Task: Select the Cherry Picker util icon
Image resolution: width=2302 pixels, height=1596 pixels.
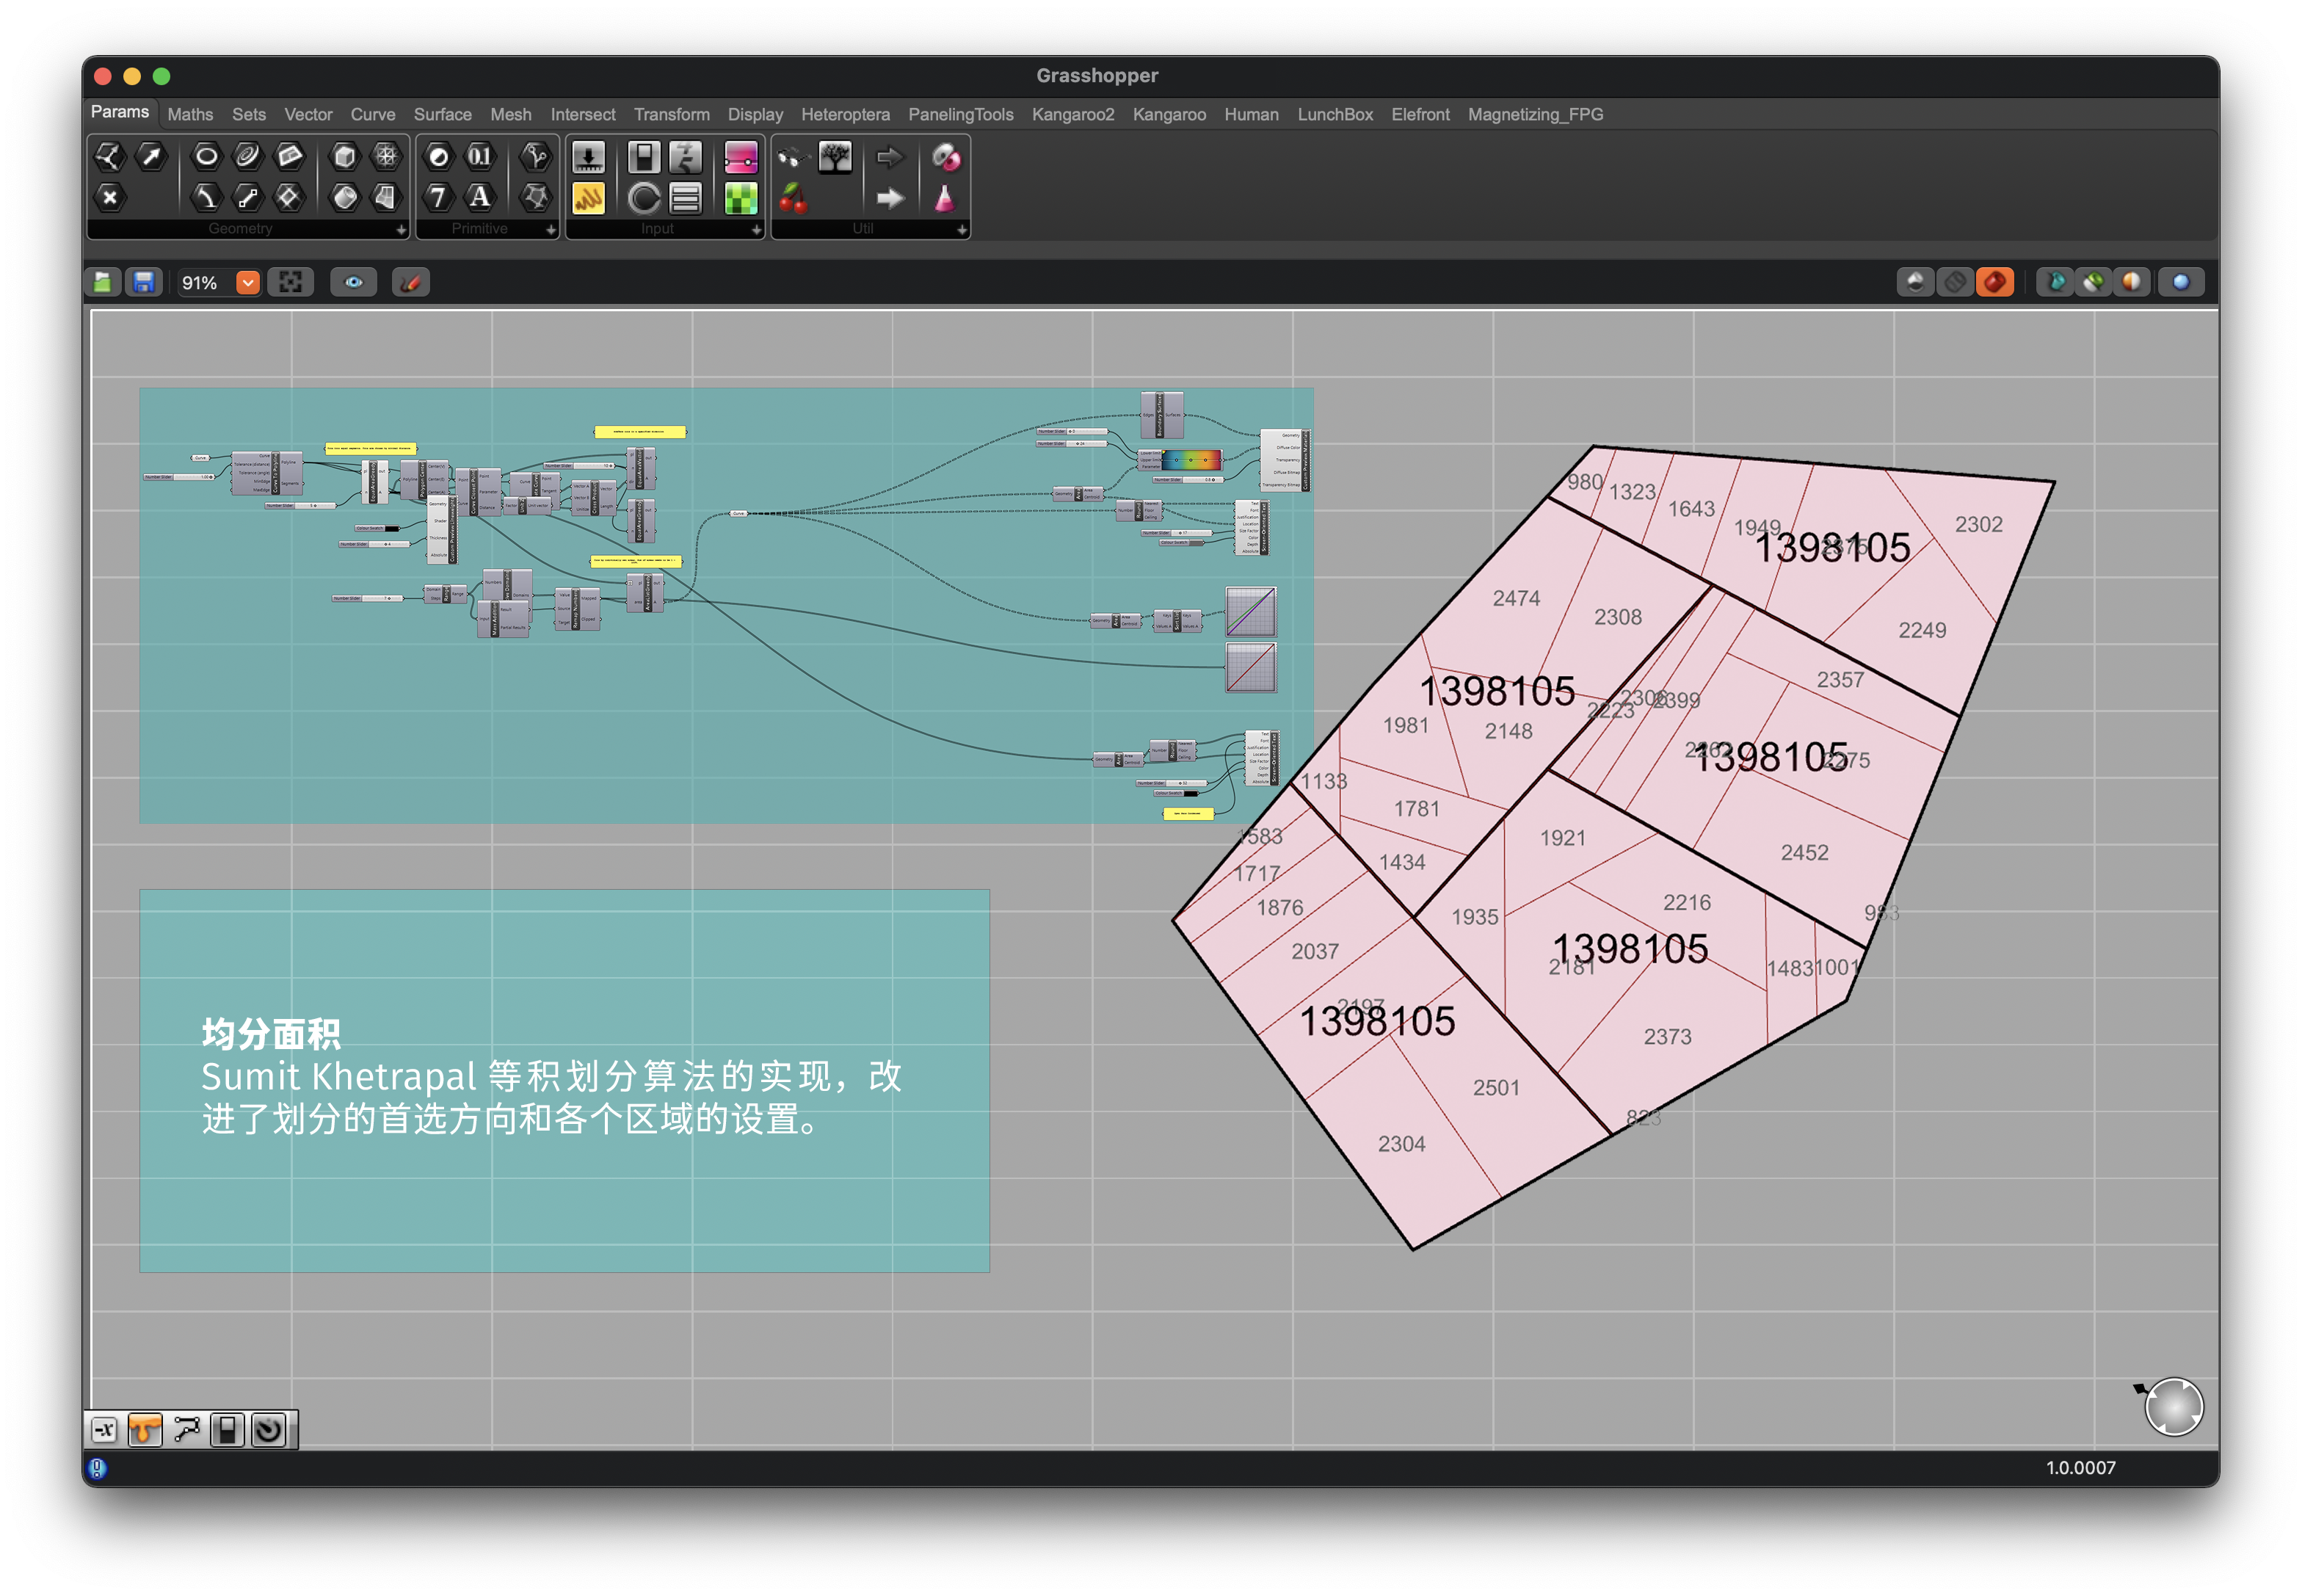Action: point(793,198)
